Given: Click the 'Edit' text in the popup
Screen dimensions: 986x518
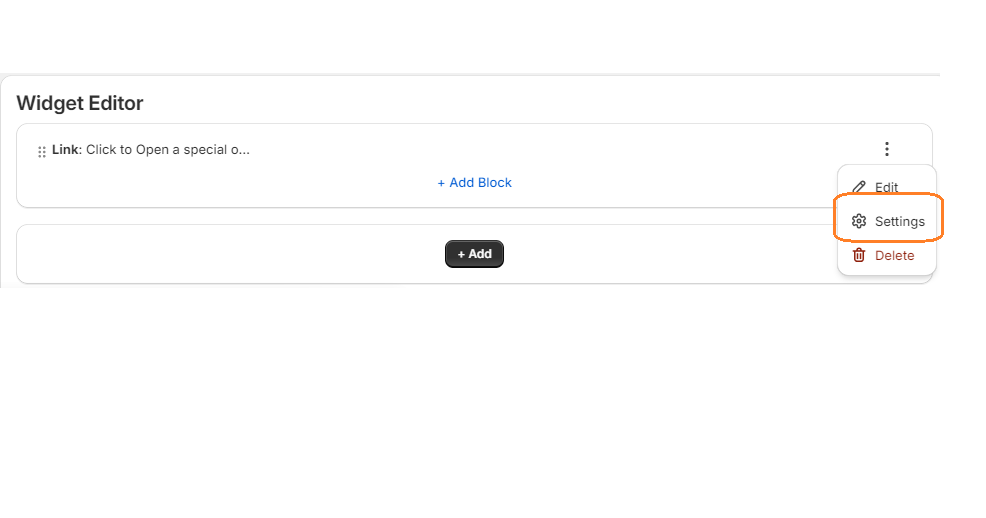Looking at the screenshot, I should [x=886, y=187].
